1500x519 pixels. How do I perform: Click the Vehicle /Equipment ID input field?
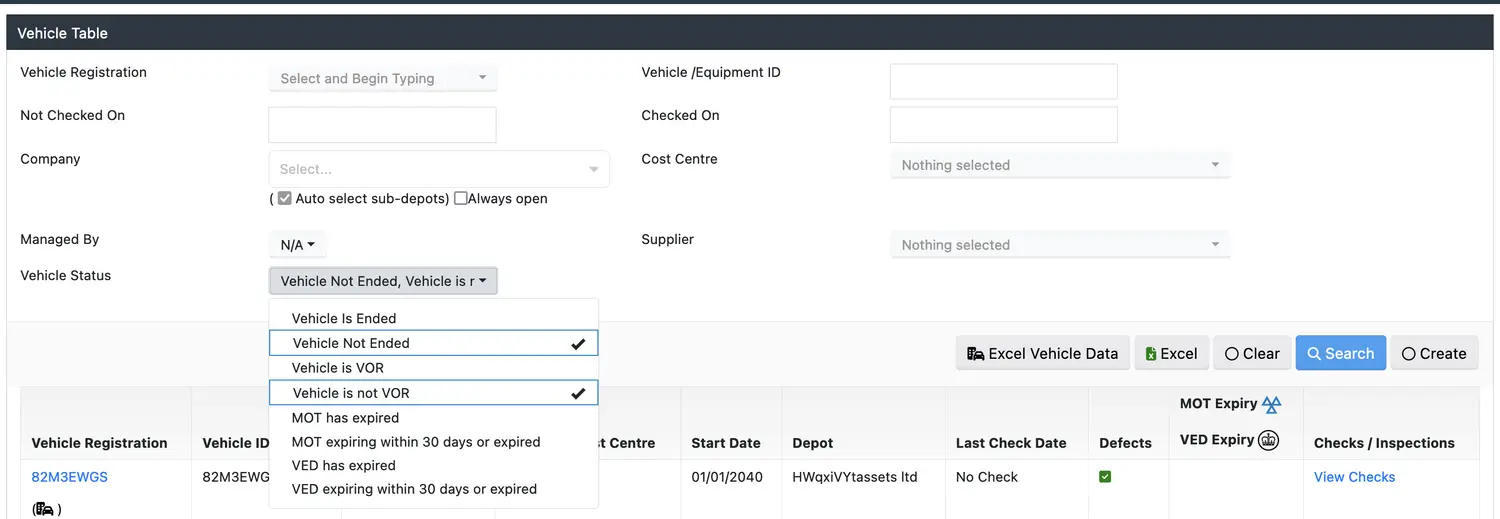[x=1003, y=82]
